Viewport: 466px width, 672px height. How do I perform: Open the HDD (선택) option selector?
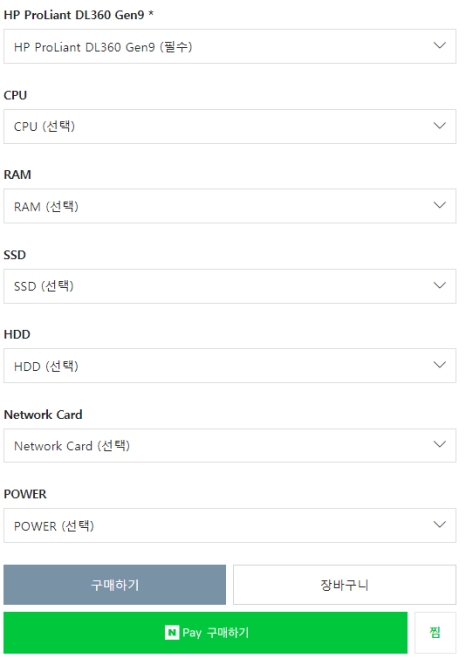point(230,366)
